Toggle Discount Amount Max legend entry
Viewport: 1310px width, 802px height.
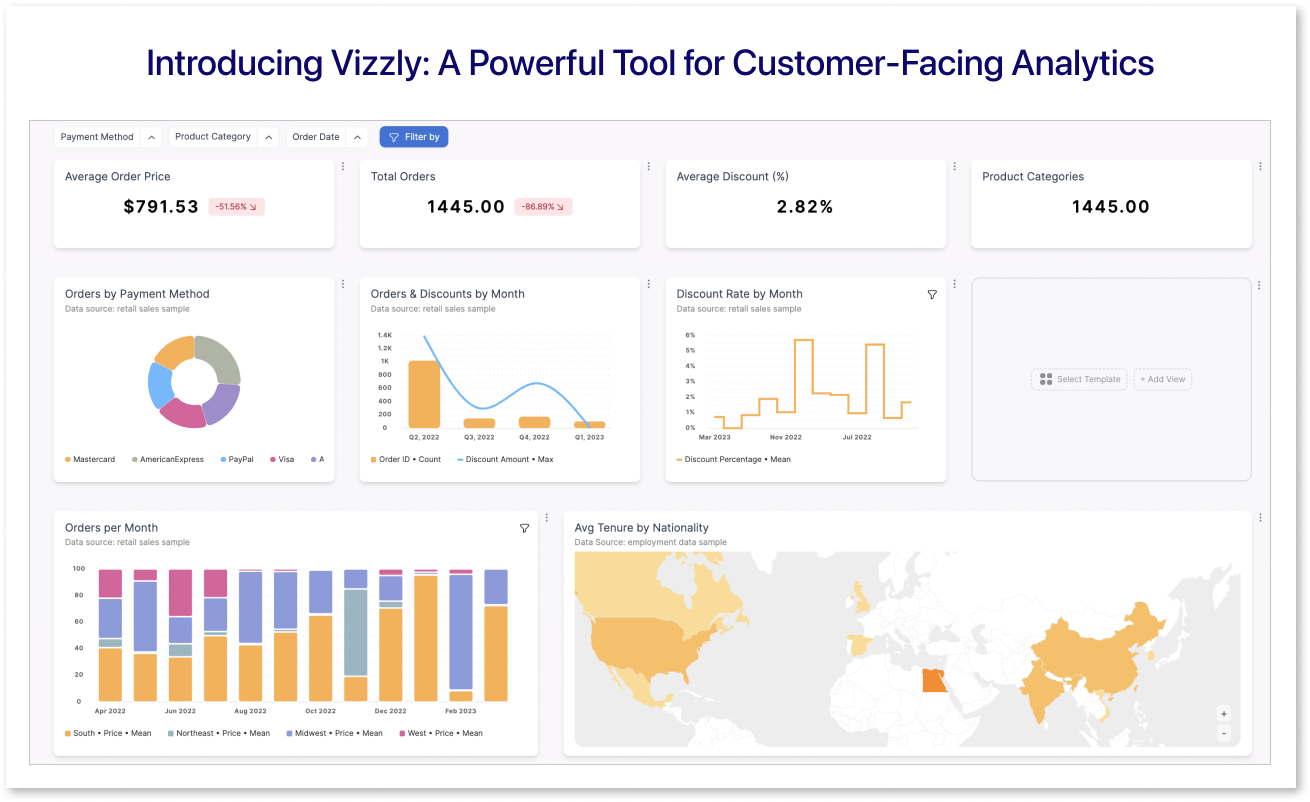(505, 460)
